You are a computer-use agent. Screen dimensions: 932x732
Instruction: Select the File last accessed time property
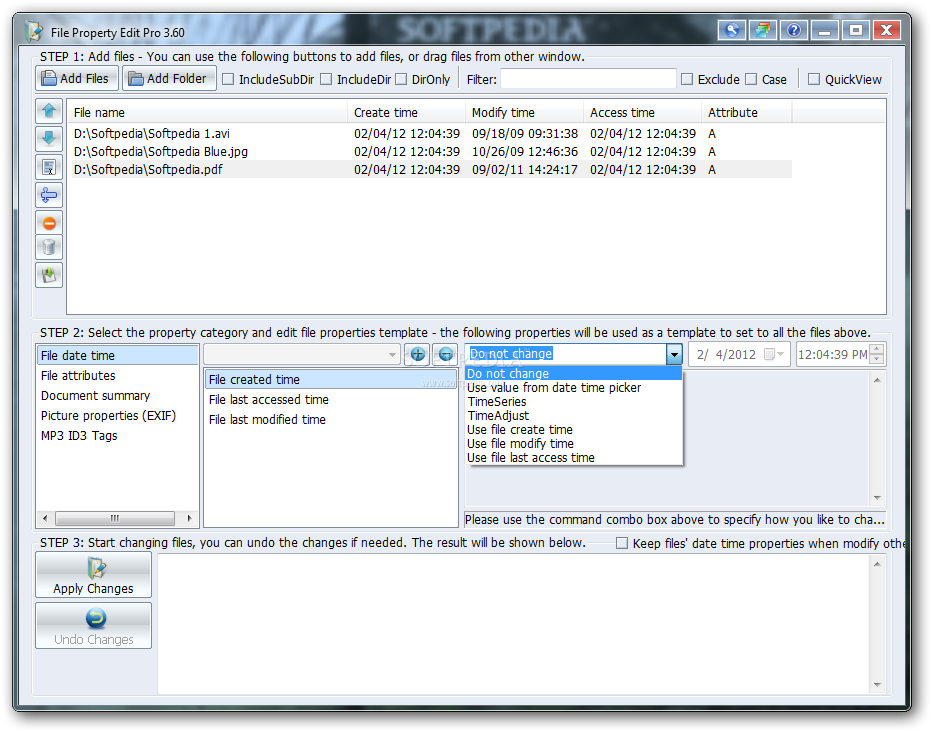330,400
